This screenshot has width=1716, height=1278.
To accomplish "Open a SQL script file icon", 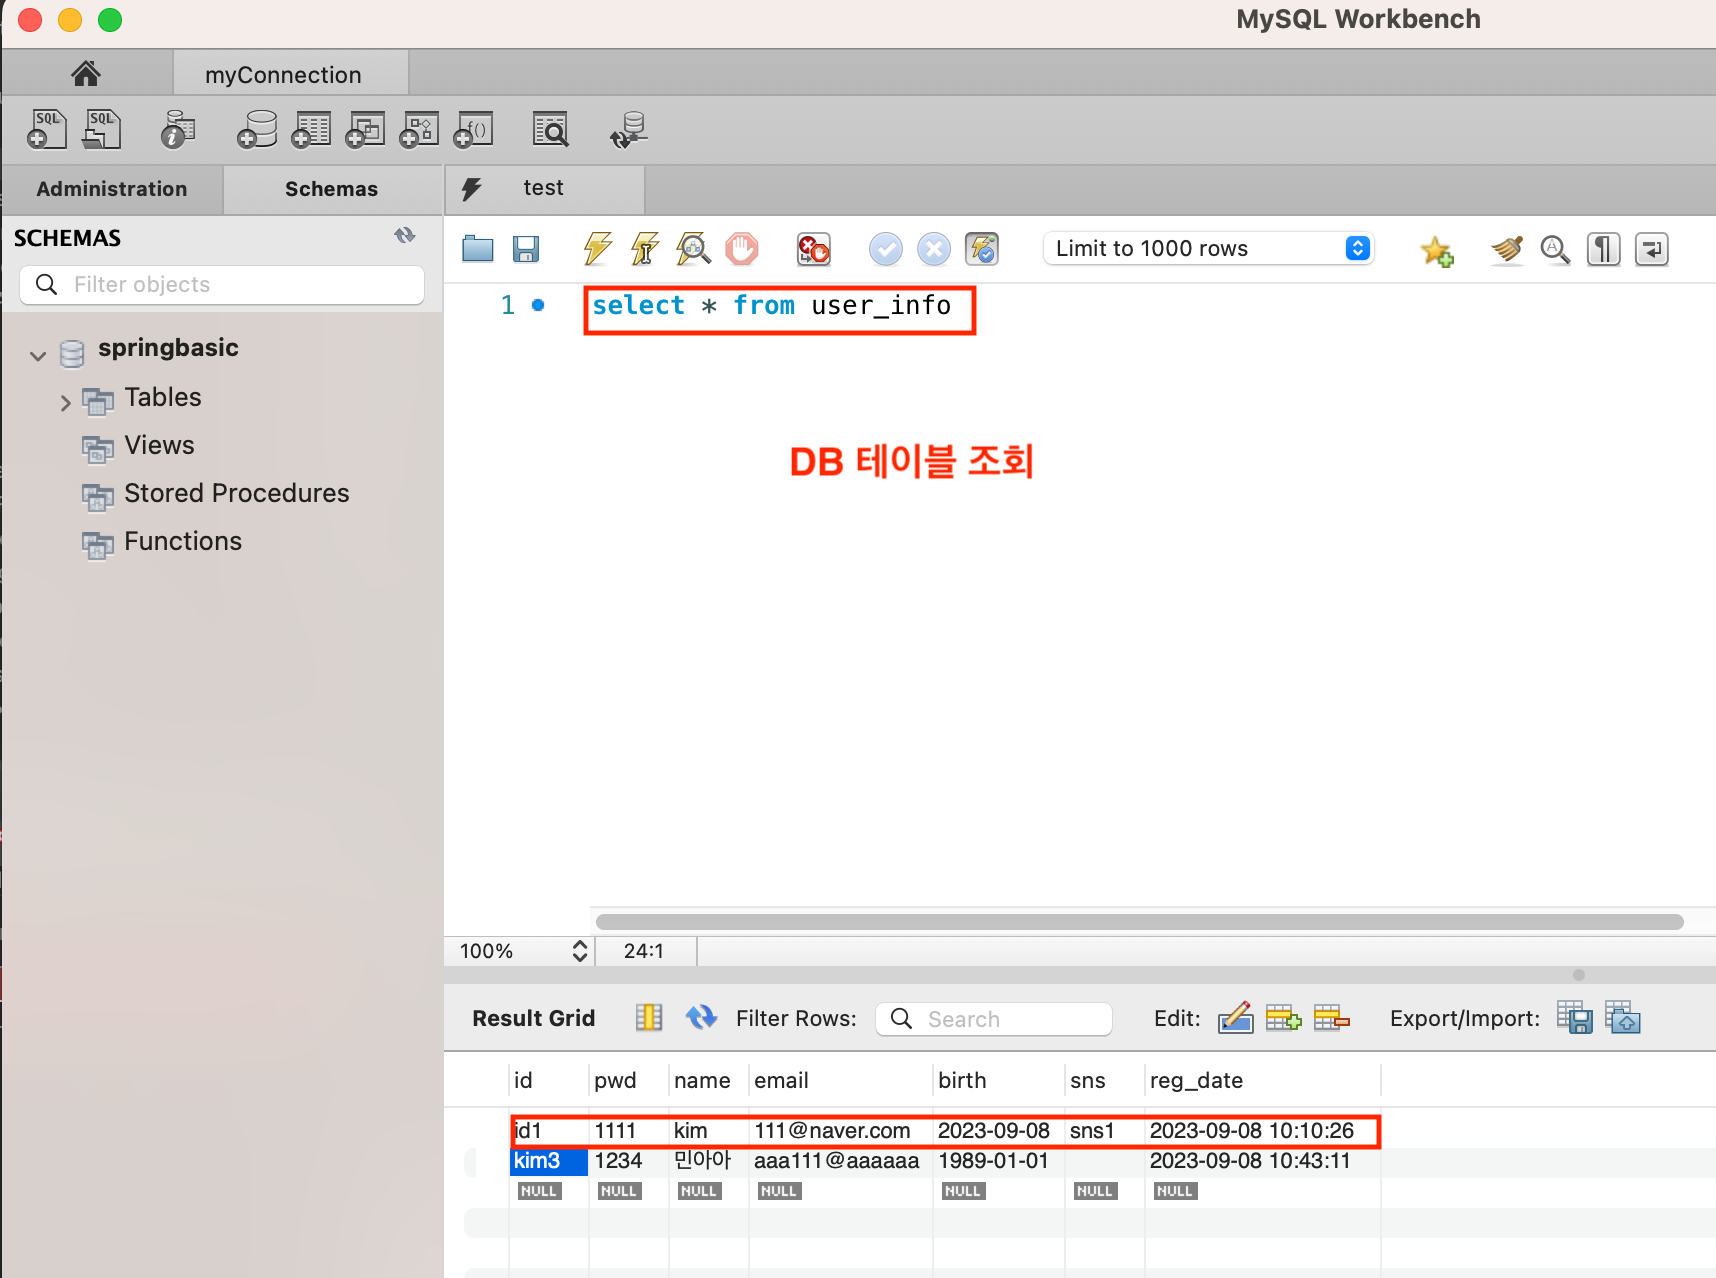I will [102, 129].
